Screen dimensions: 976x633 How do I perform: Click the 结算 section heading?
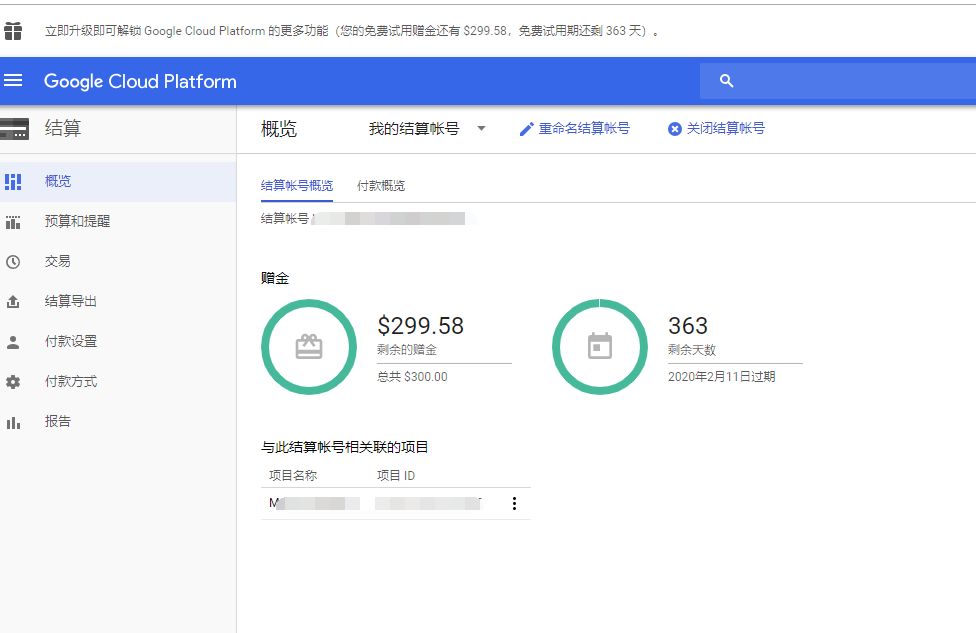point(63,128)
